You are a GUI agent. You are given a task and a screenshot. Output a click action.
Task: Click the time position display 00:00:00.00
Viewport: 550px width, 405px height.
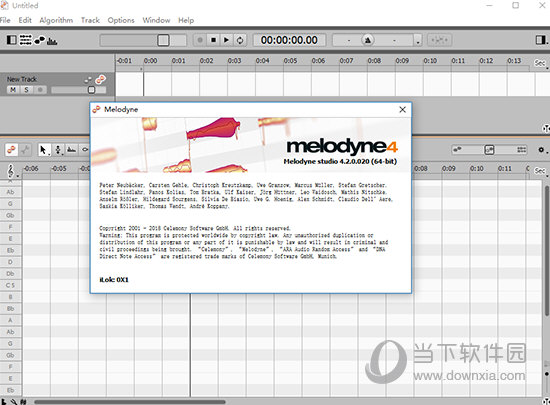(289, 40)
